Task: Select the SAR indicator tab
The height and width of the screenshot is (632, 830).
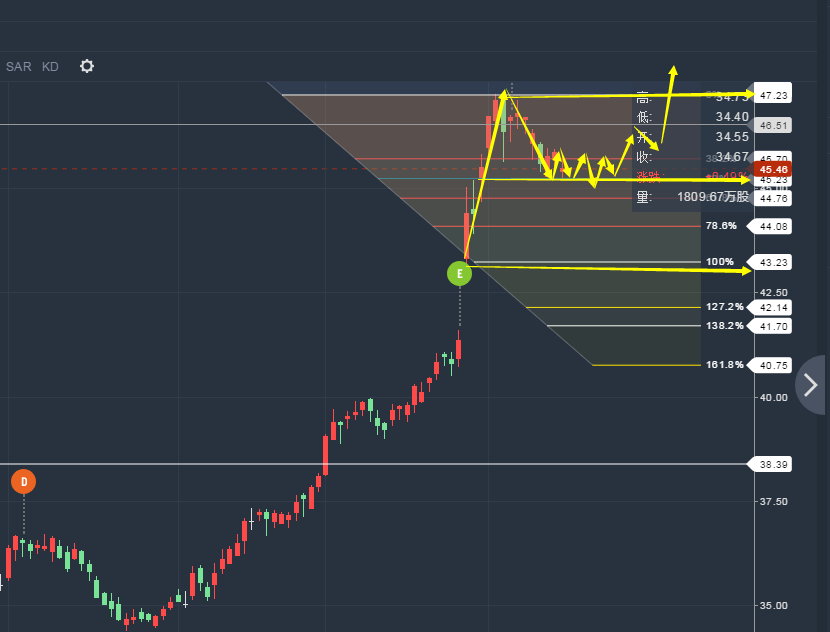Action: (x=19, y=67)
